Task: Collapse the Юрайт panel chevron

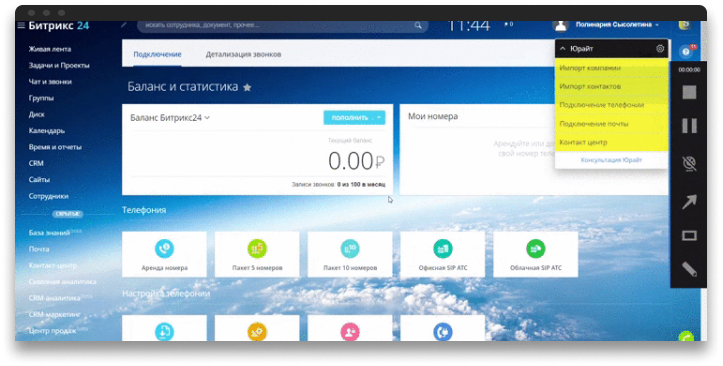Action: [562, 48]
